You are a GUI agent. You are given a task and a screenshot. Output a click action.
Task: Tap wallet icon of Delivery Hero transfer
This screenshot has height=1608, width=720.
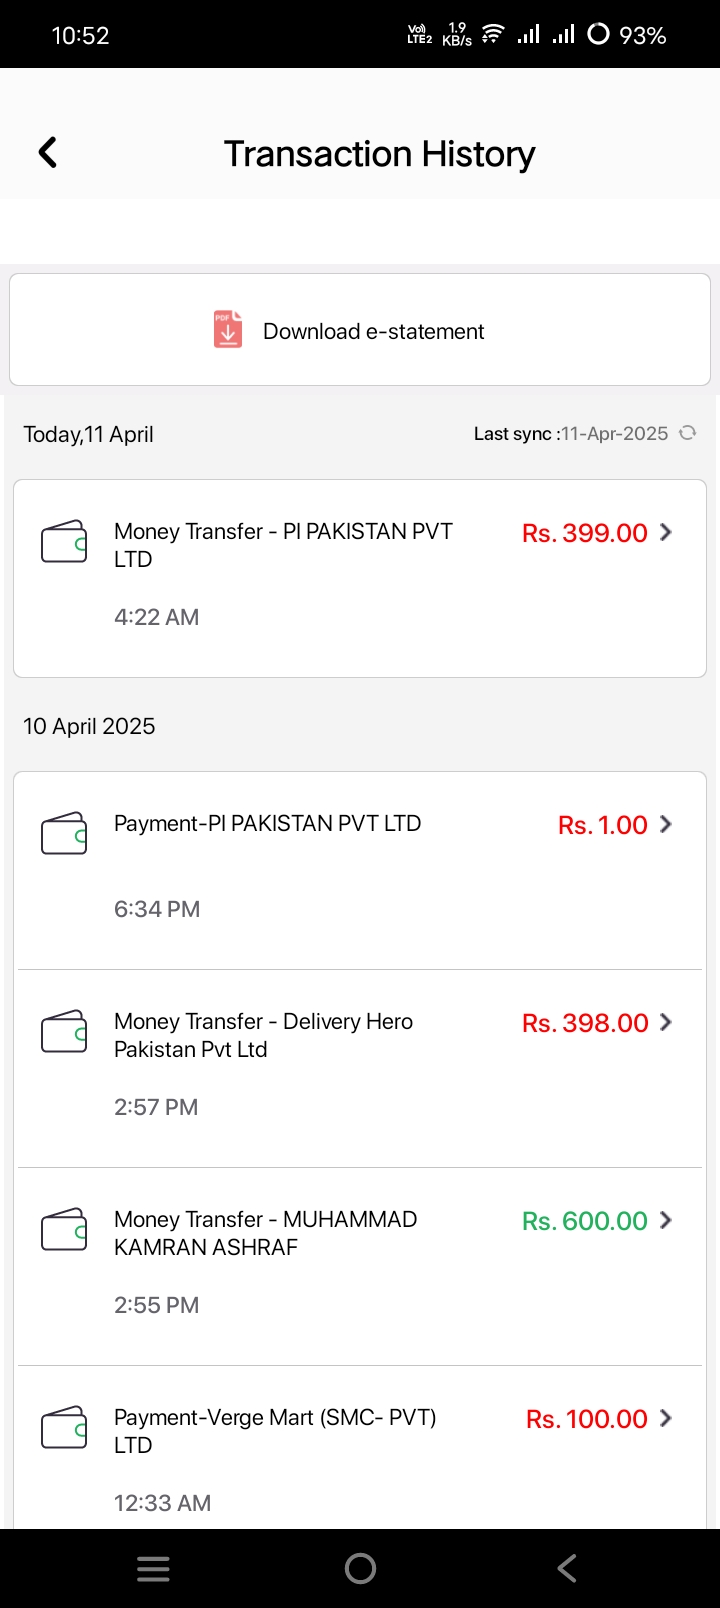[x=64, y=1032]
